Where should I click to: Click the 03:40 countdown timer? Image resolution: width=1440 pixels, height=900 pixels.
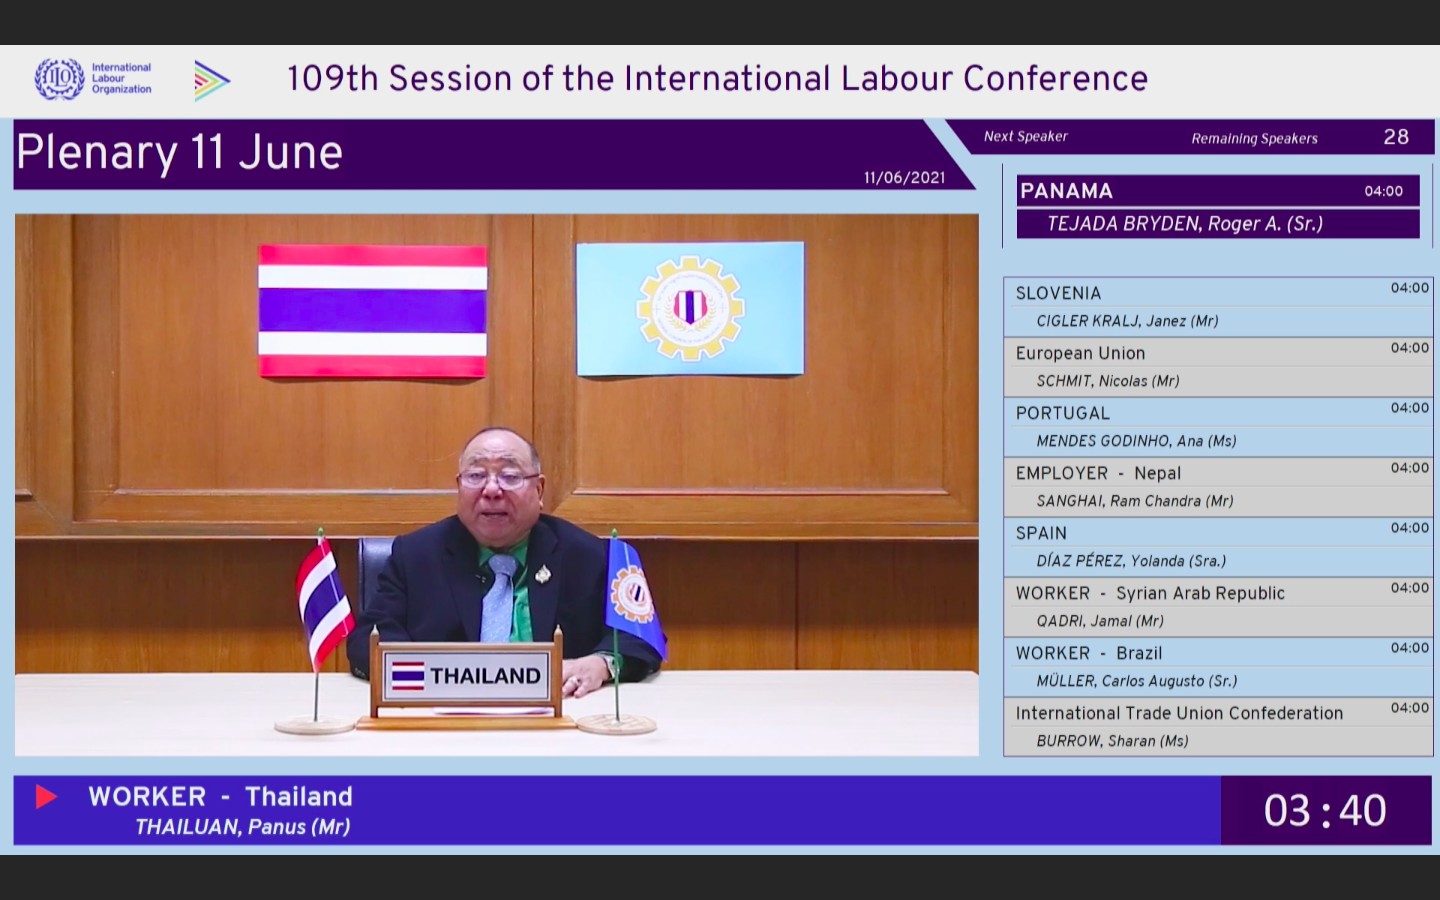click(1324, 811)
